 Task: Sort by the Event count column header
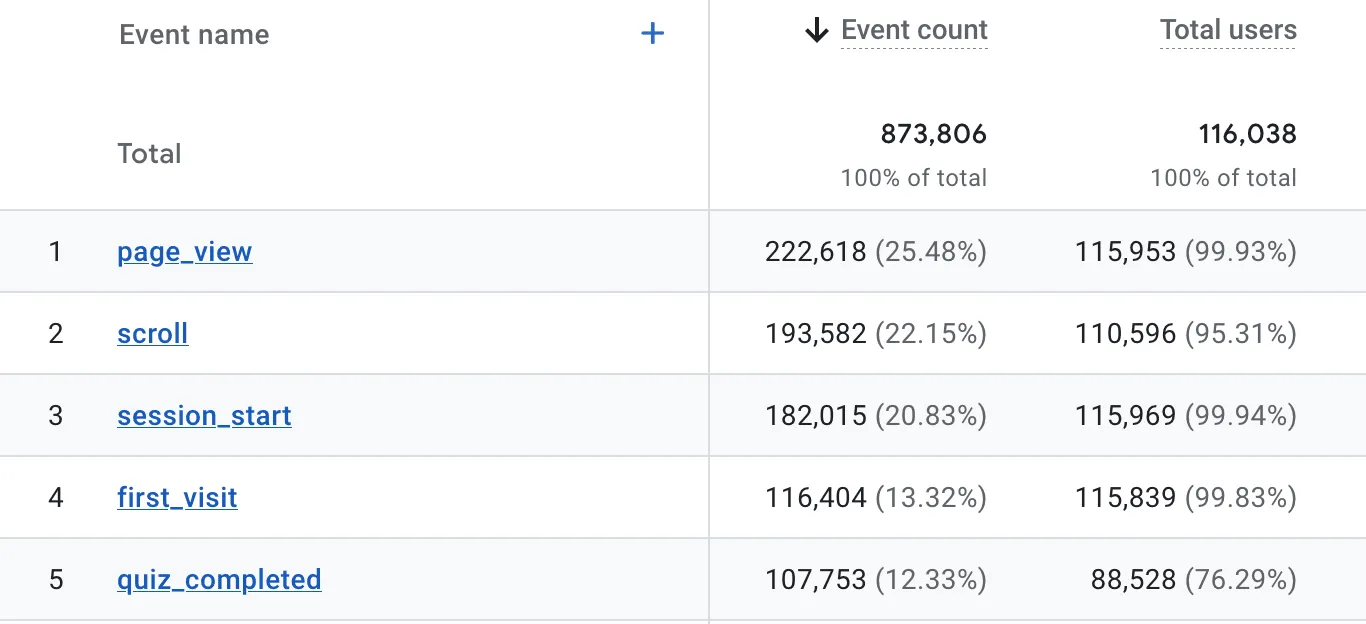coord(914,31)
